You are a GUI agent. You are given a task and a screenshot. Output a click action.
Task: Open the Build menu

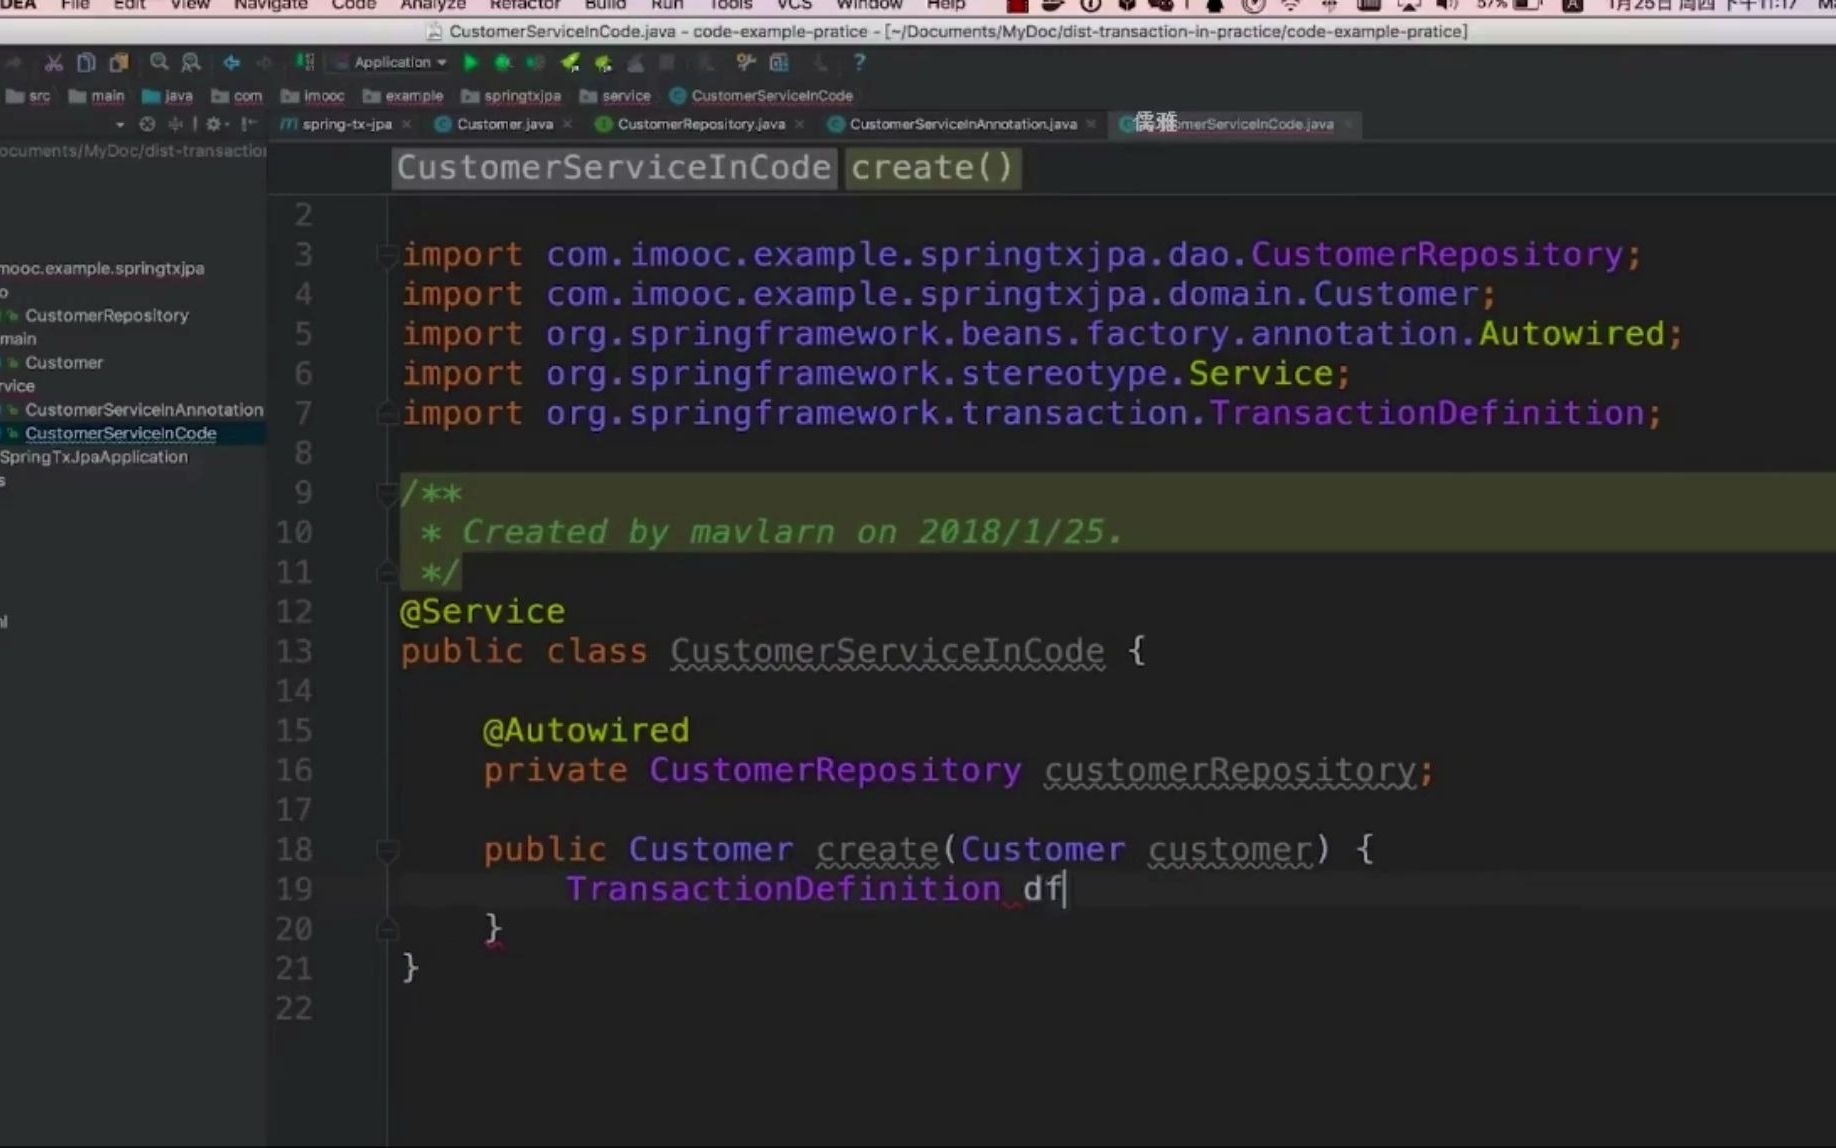(605, 5)
